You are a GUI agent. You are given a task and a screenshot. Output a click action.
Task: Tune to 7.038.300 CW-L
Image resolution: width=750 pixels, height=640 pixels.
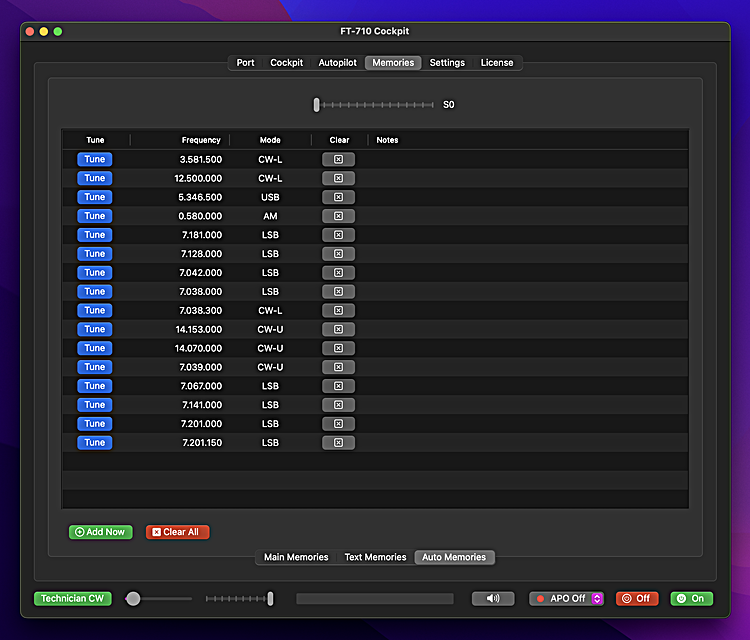[x=95, y=310]
